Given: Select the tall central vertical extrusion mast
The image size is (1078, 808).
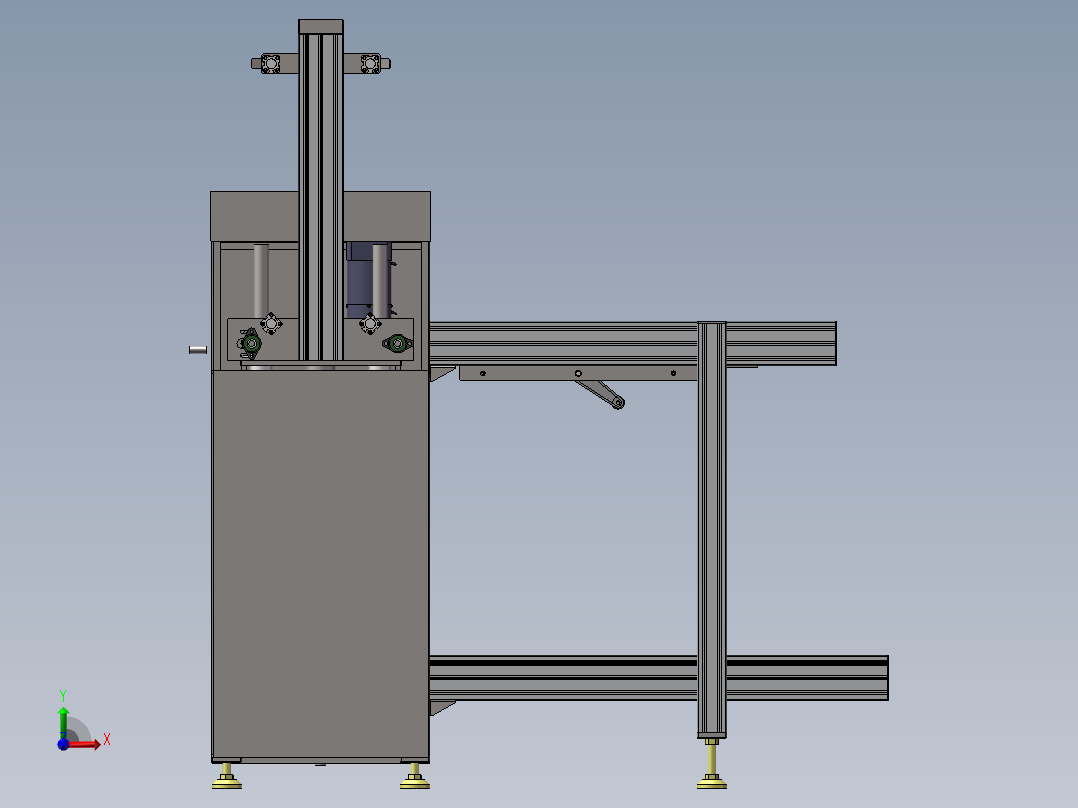Looking at the screenshot, I should tap(320, 196).
